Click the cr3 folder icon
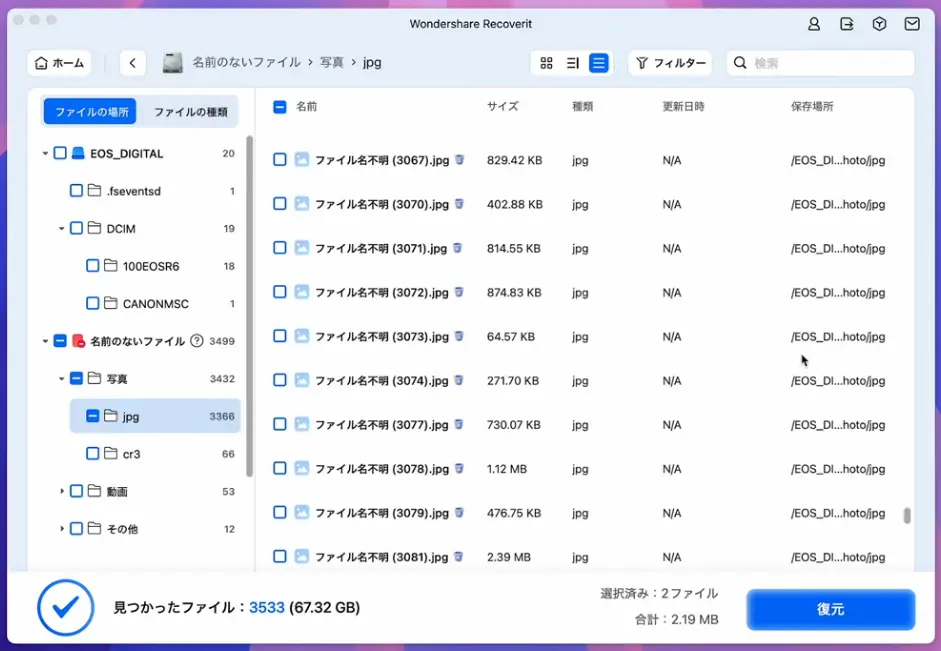Image resolution: width=941 pixels, height=651 pixels. (110, 454)
